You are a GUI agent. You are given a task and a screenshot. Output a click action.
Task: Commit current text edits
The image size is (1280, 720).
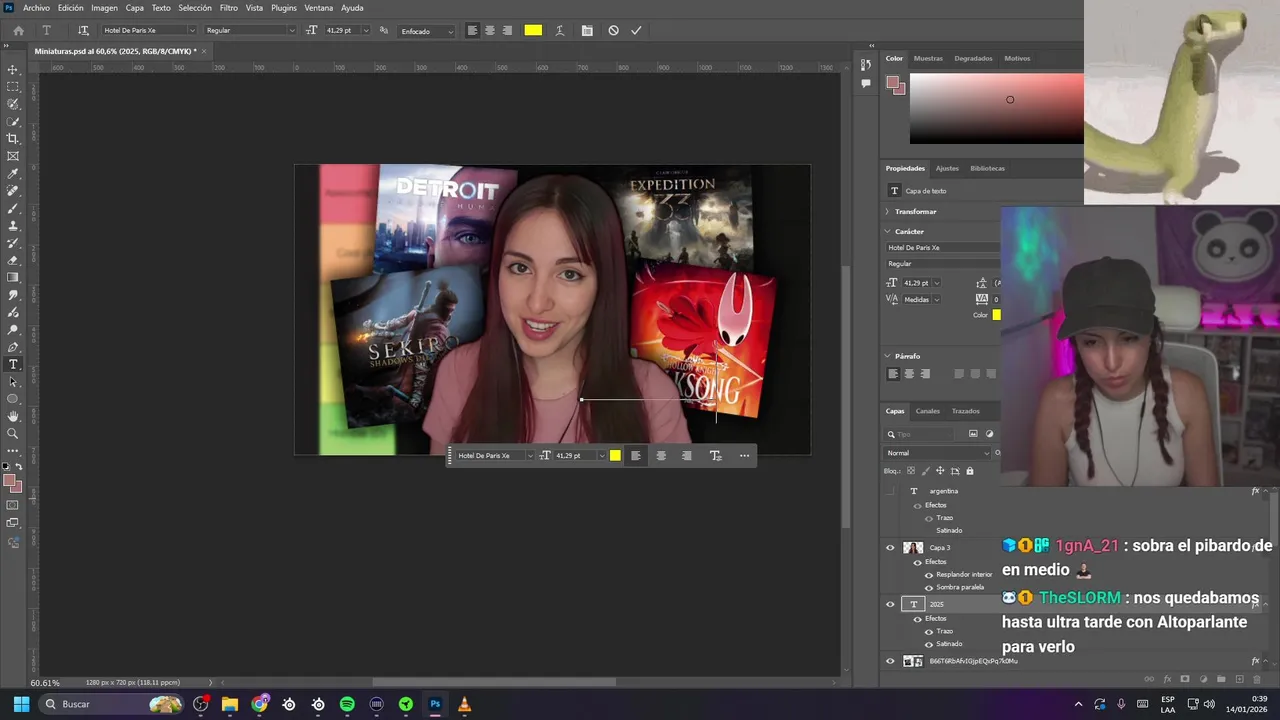pyautogui.click(x=636, y=30)
